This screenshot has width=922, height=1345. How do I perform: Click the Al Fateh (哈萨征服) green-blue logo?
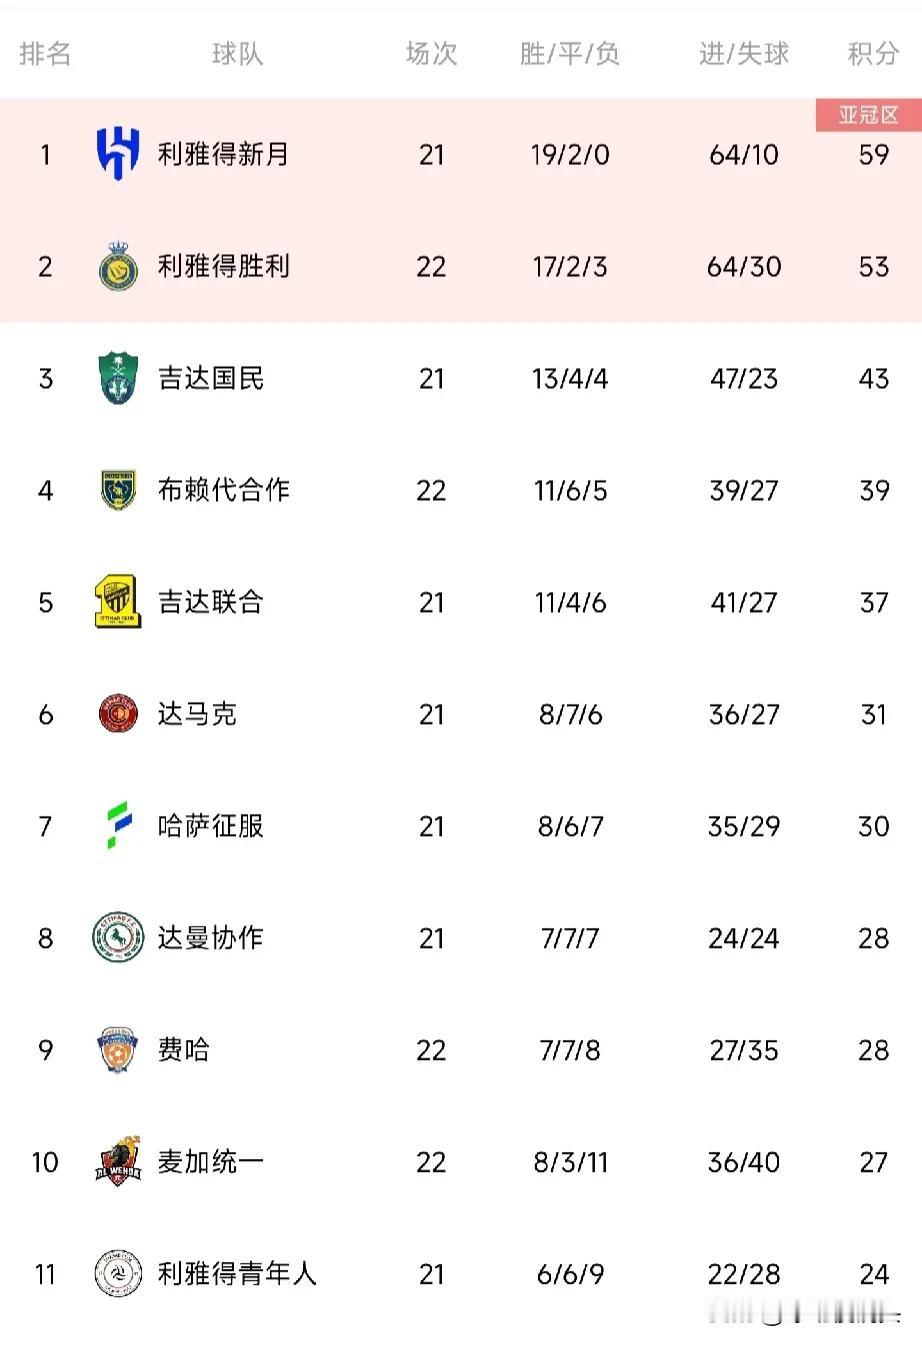119,826
